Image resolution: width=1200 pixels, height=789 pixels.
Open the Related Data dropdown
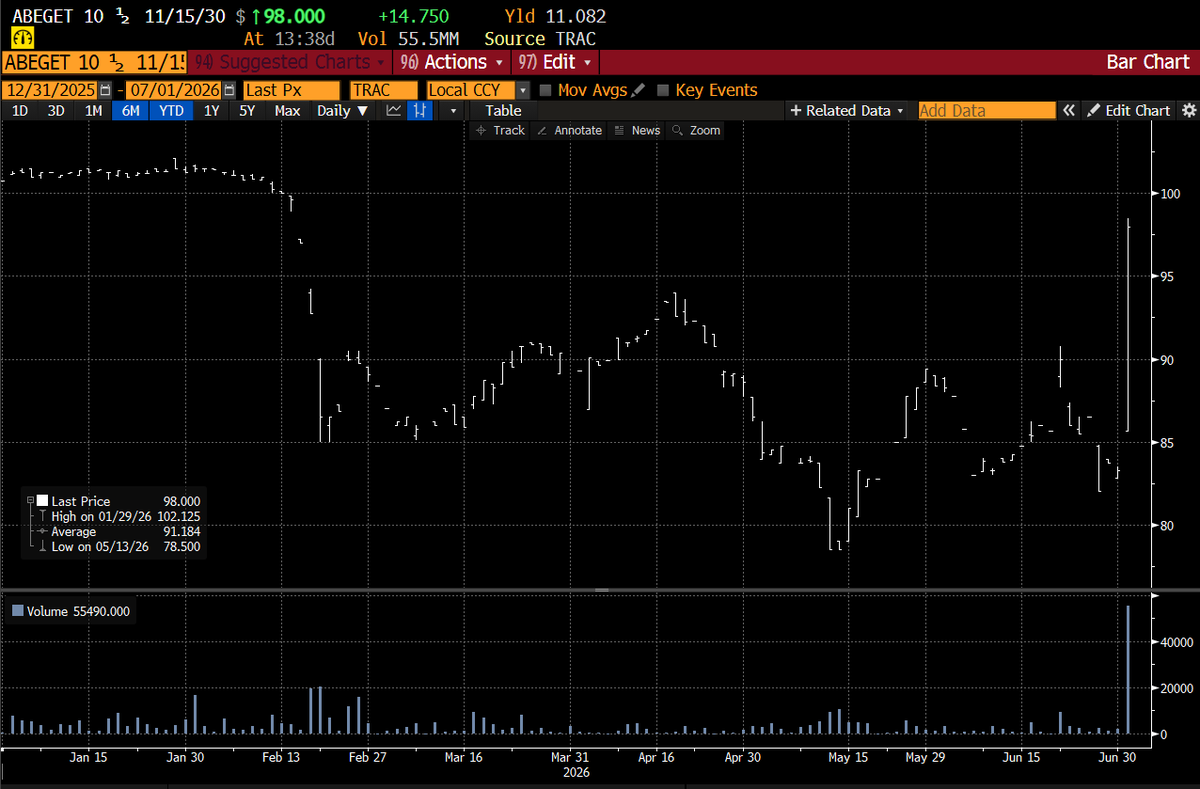pyautogui.click(x=847, y=111)
